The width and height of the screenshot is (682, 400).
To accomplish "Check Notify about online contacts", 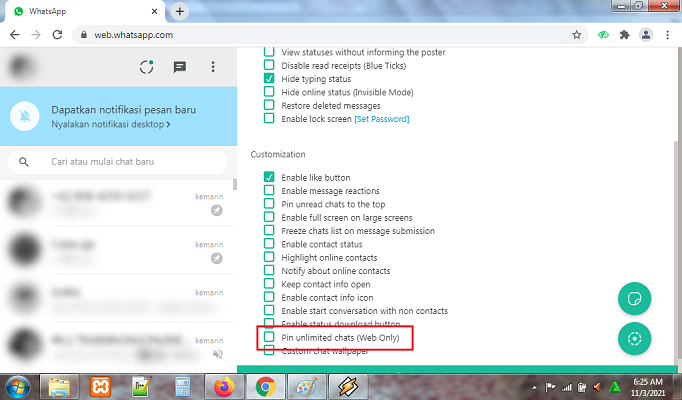I will (269, 270).
